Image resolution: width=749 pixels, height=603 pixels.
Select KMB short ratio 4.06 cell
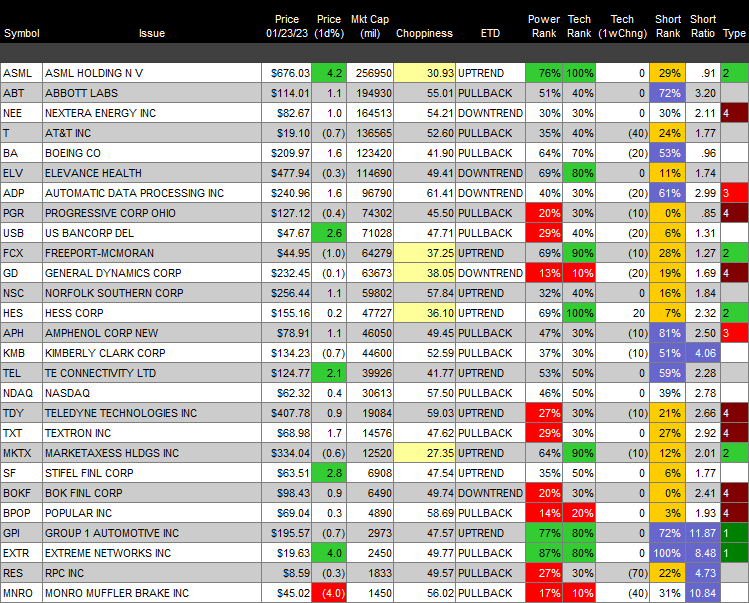[x=703, y=354]
